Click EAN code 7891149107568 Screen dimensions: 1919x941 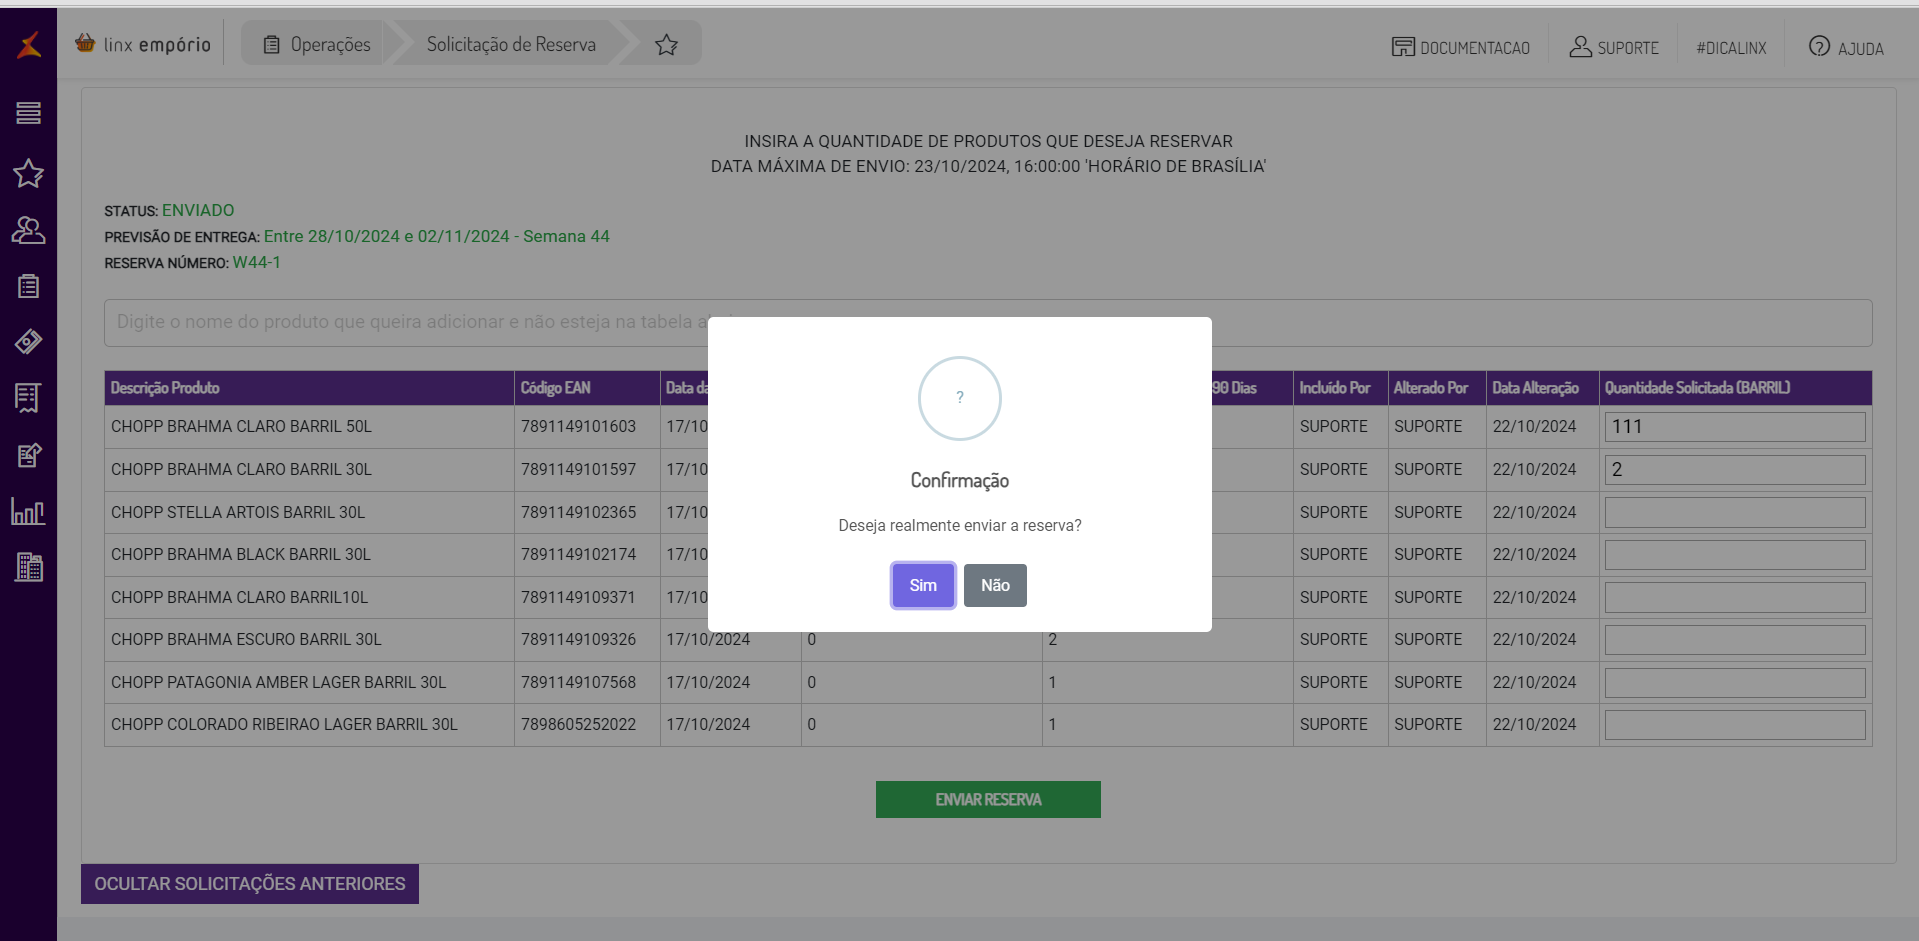click(x=578, y=682)
